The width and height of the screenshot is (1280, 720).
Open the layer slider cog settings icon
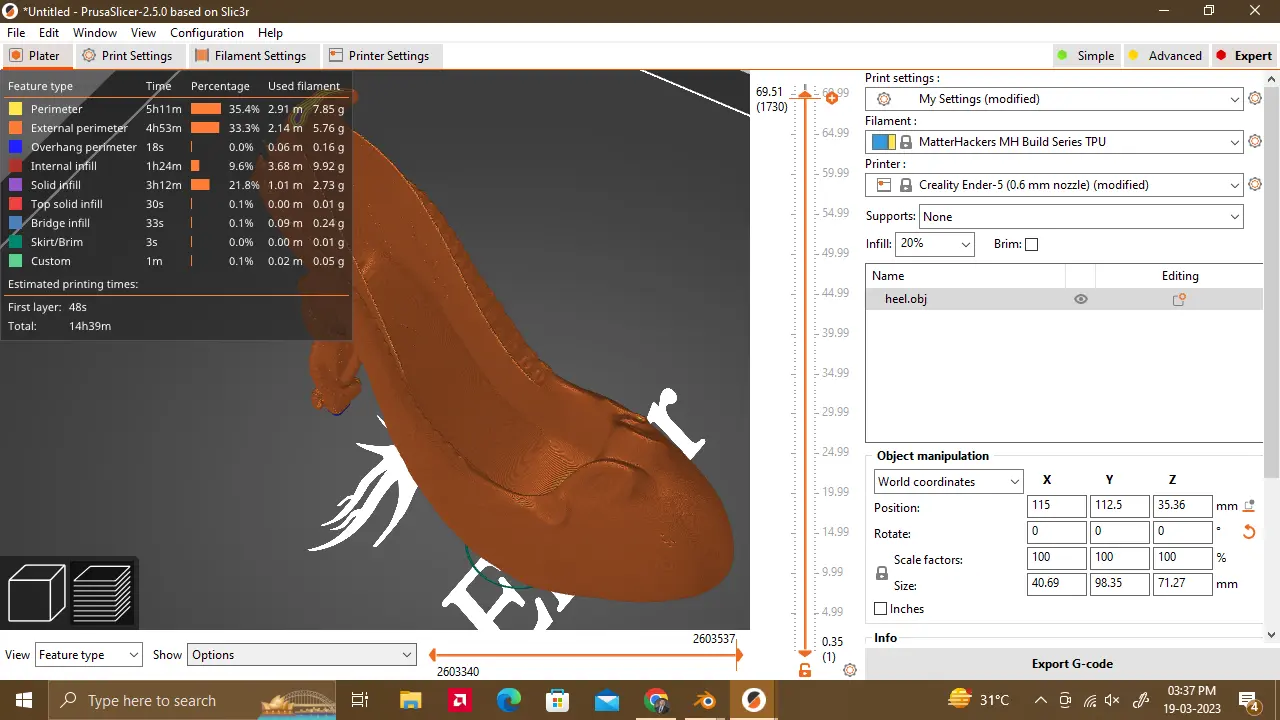pos(850,670)
